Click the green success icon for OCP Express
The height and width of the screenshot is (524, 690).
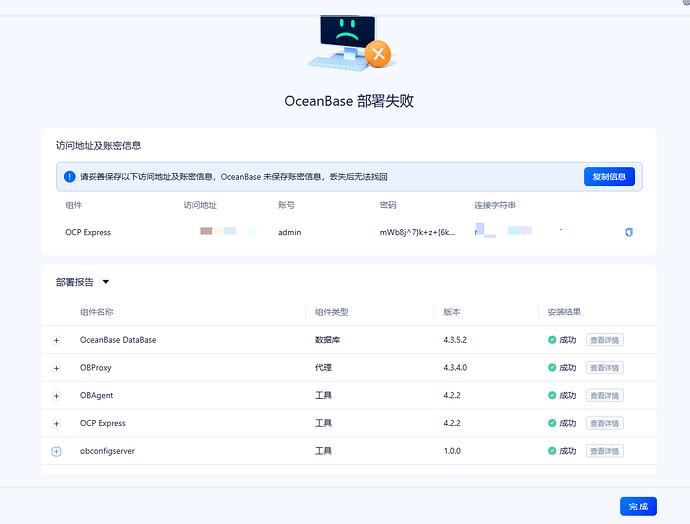(x=552, y=423)
